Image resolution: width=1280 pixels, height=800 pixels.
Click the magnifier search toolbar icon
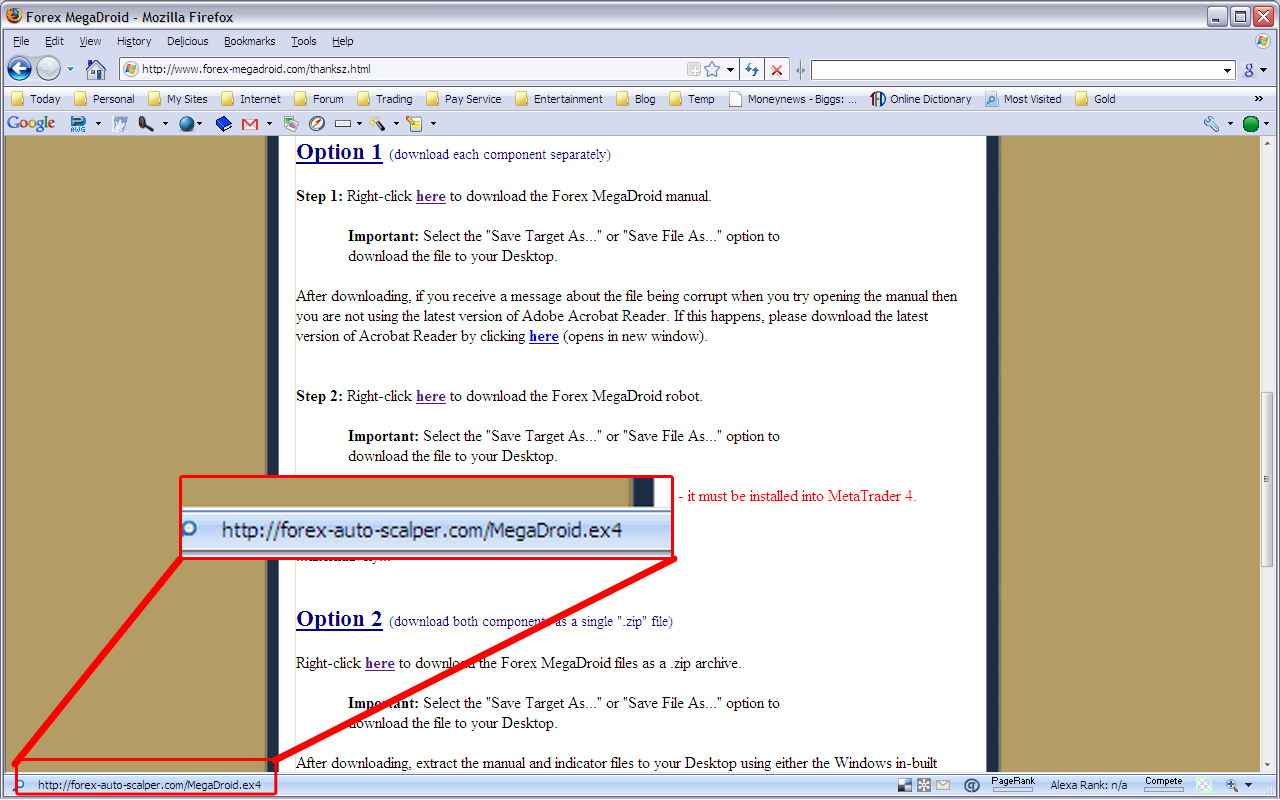(146, 124)
